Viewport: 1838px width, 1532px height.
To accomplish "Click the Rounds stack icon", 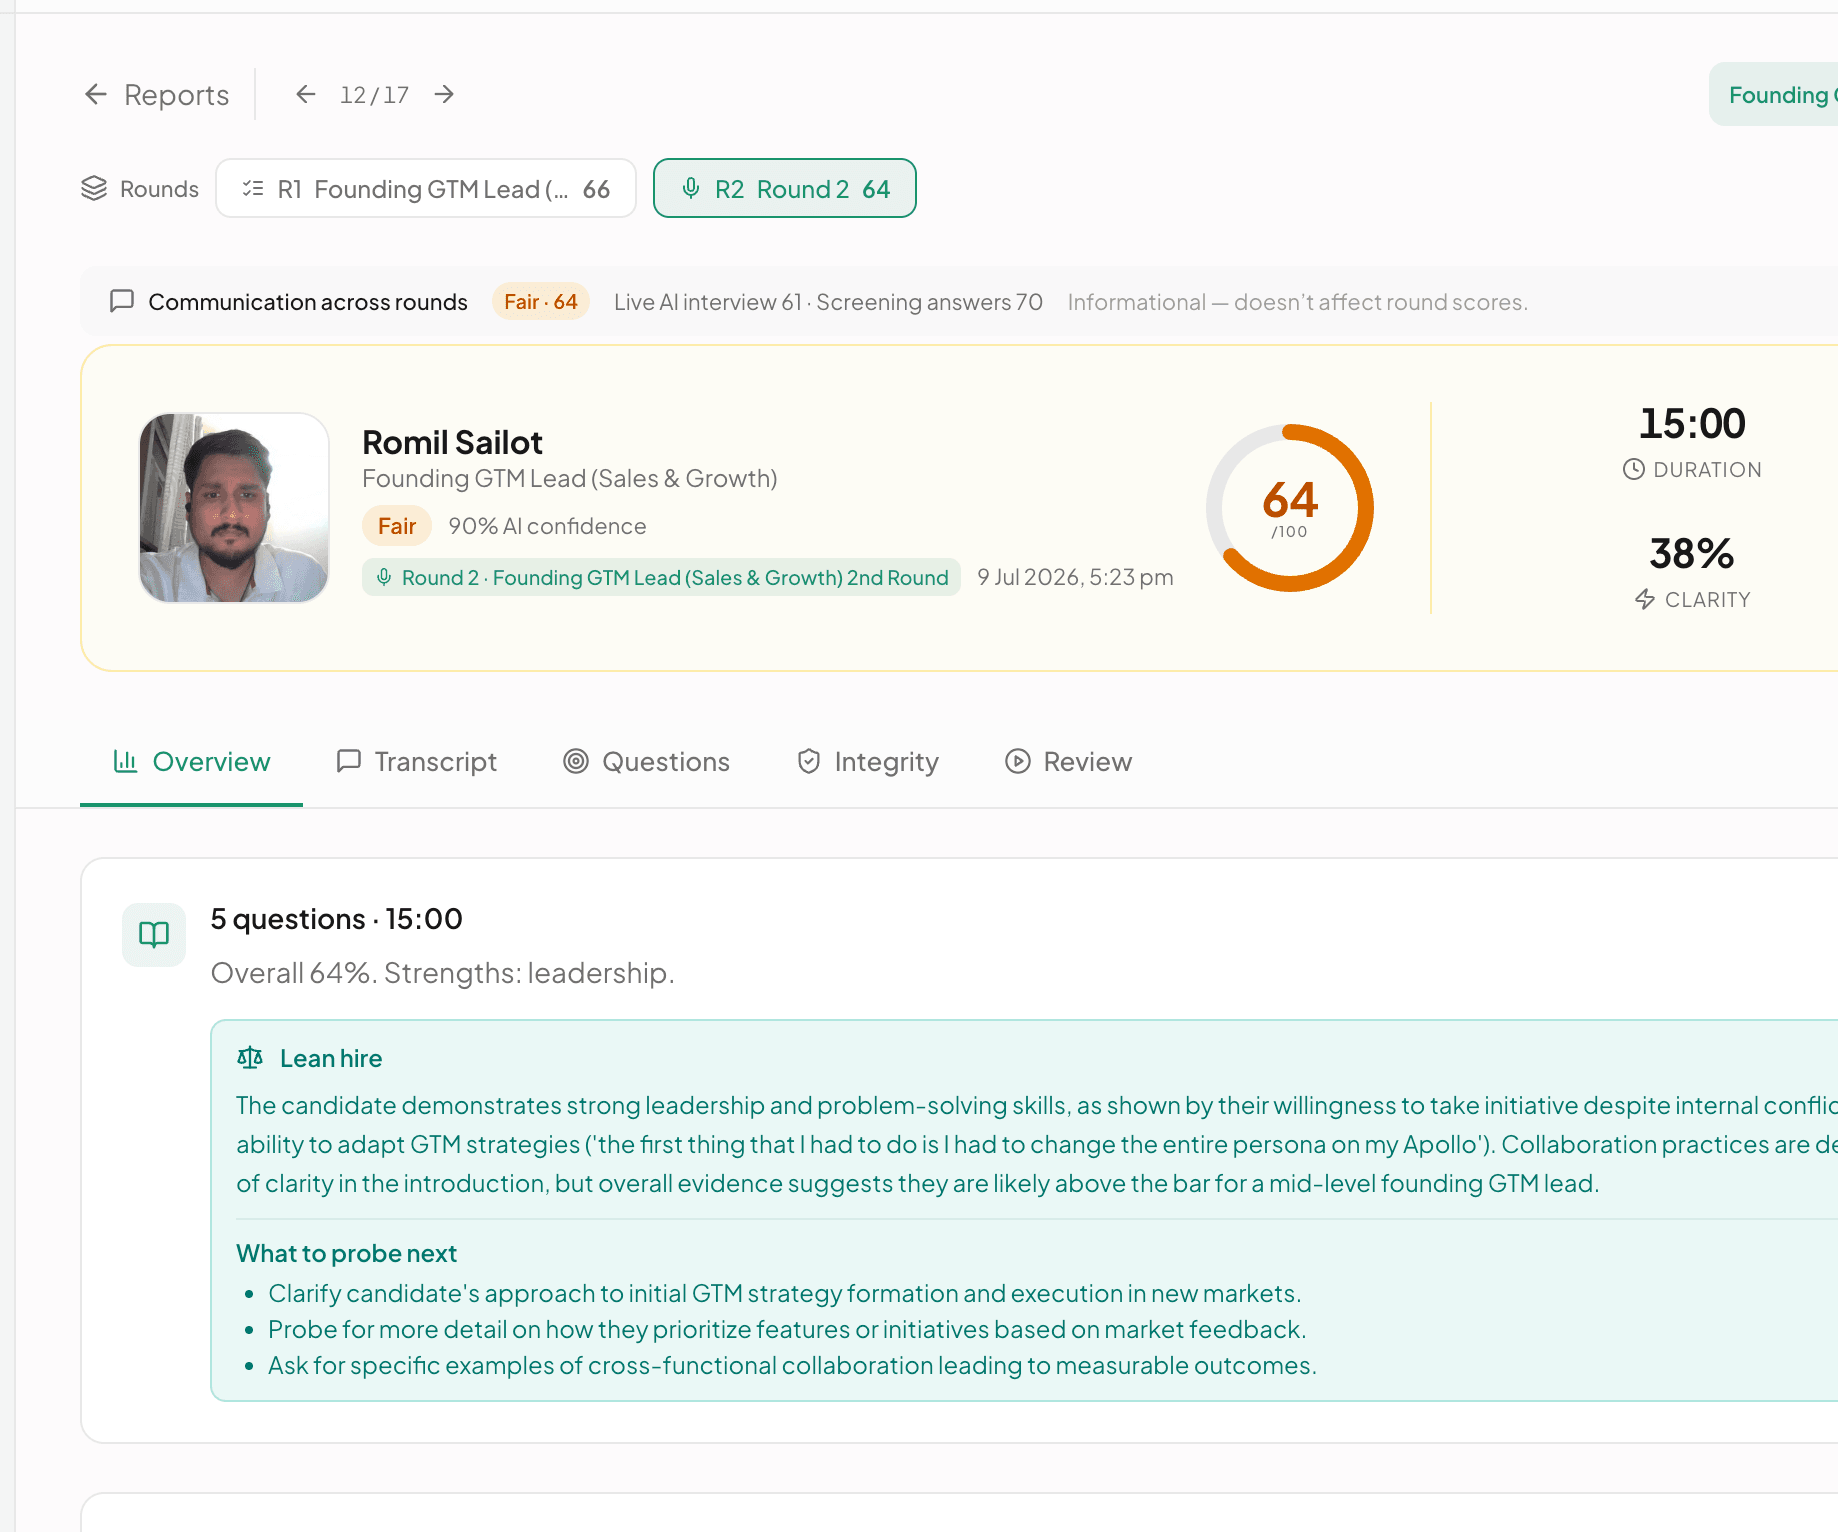I will pos(94,188).
